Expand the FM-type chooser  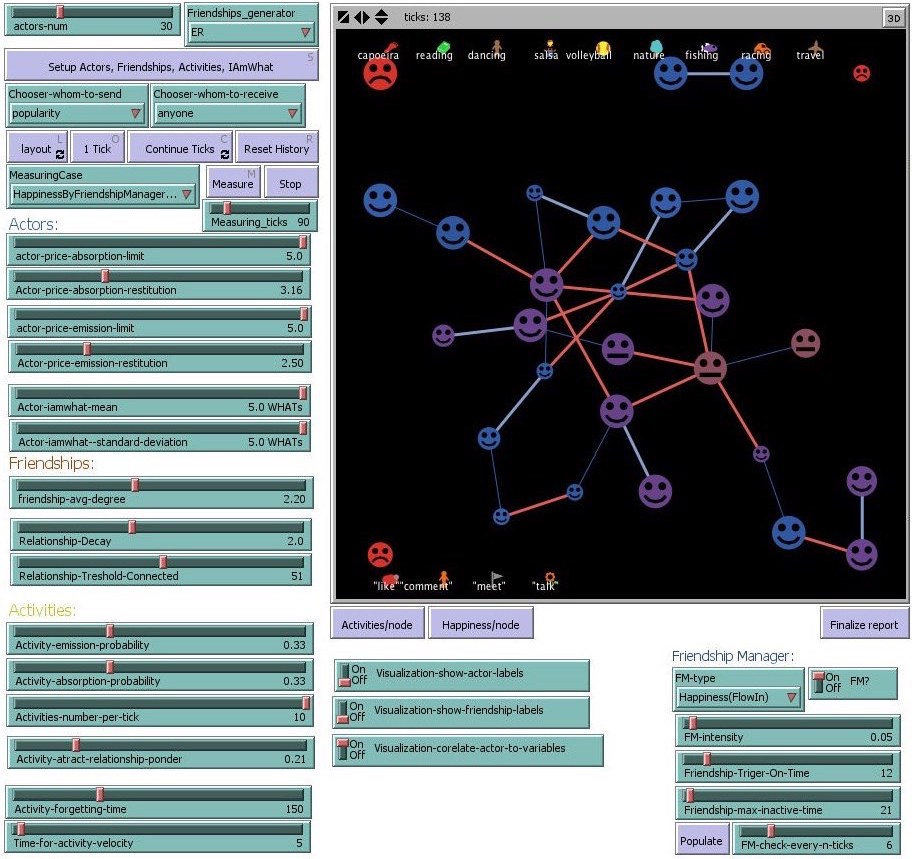coord(737,697)
